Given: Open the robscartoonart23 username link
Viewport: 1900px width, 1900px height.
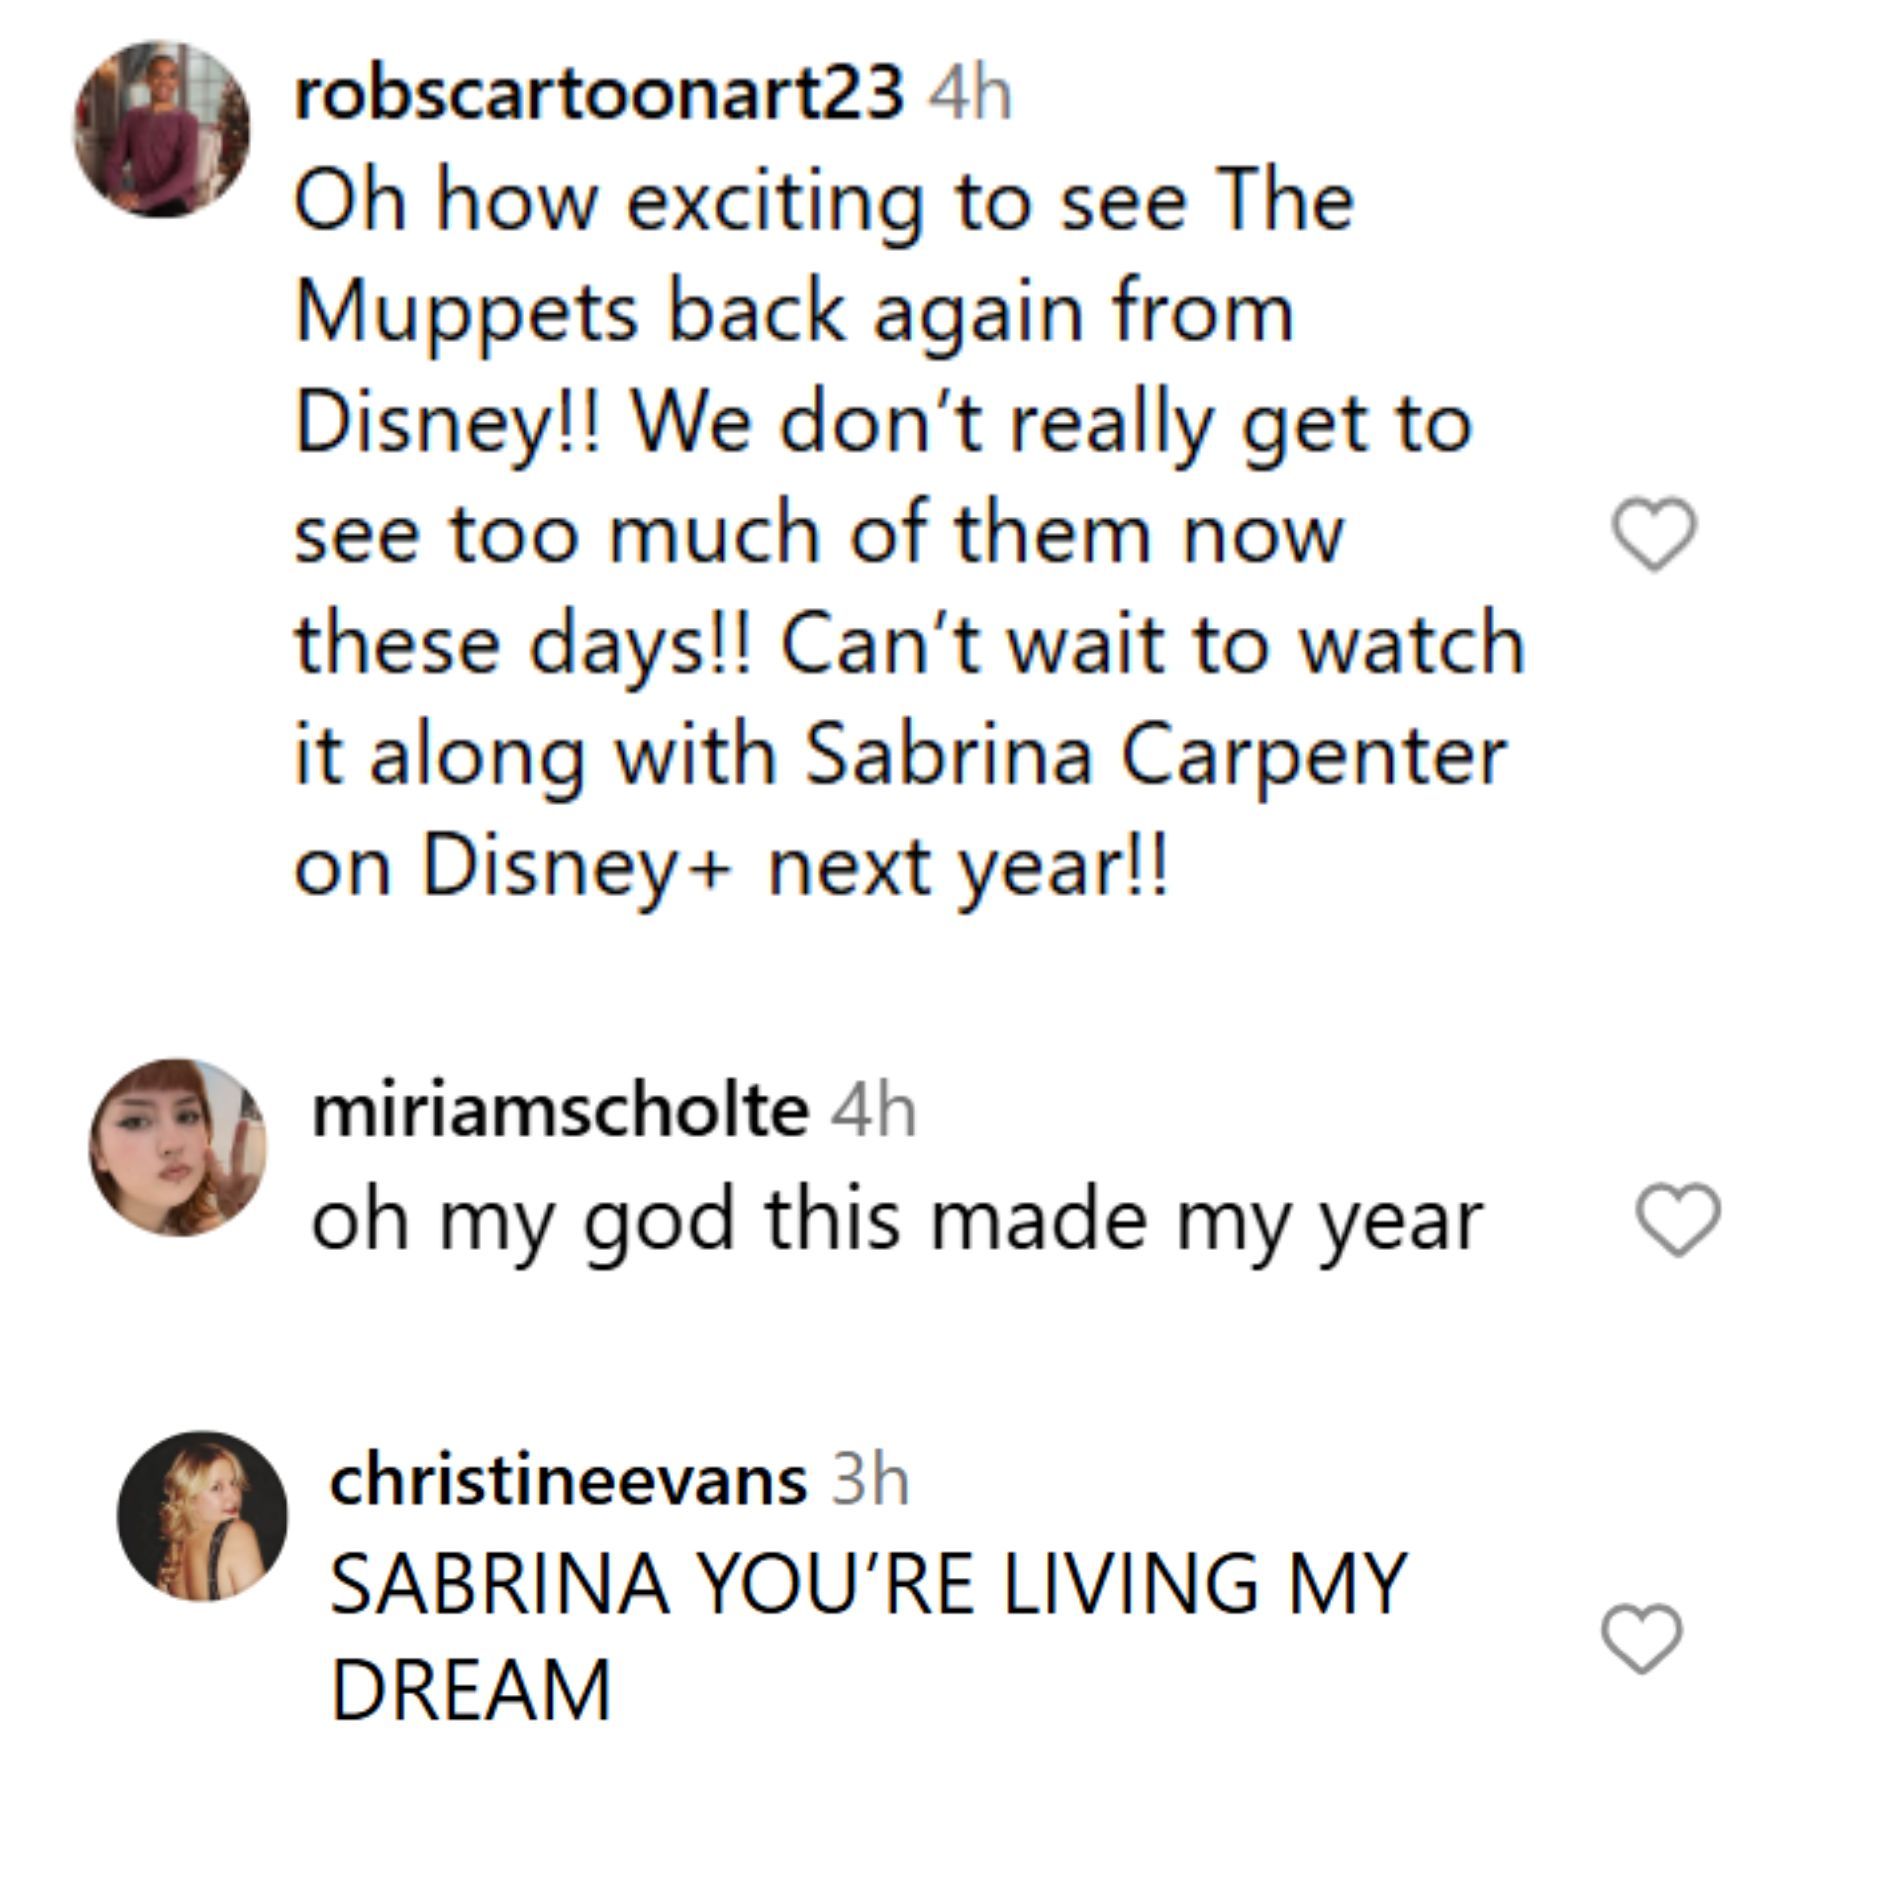Looking at the screenshot, I should coord(598,95).
